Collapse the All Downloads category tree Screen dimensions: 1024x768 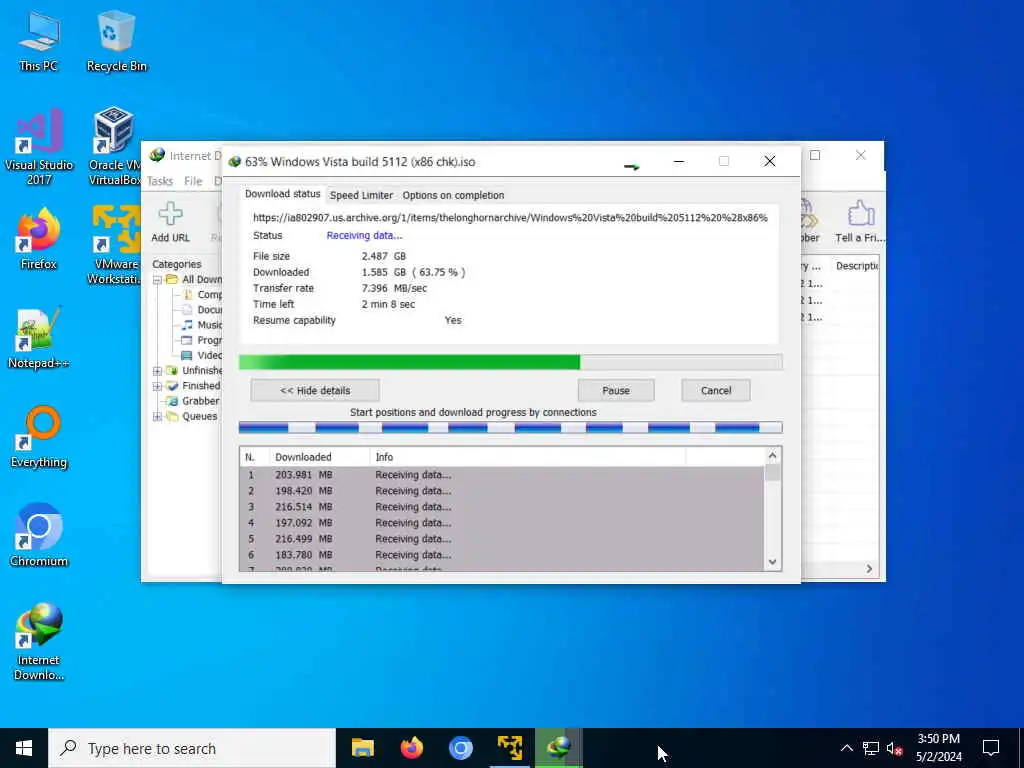click(x=157, y=280)
